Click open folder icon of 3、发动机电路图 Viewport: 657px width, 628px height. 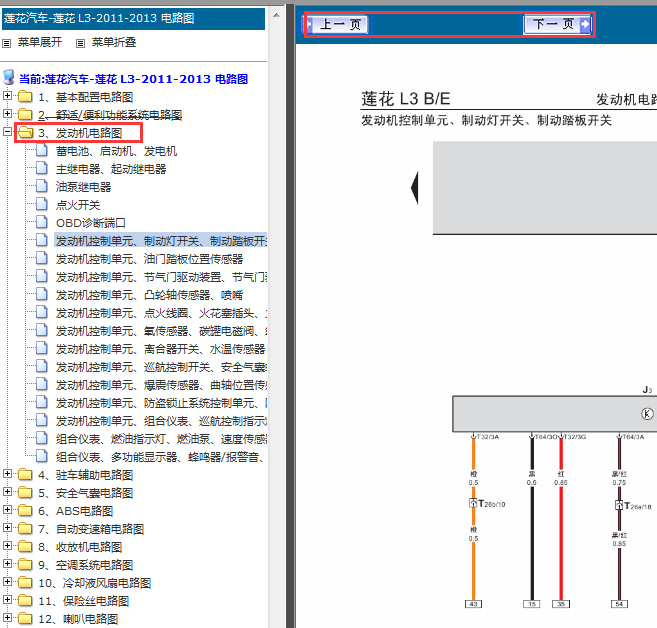[26, 133]
